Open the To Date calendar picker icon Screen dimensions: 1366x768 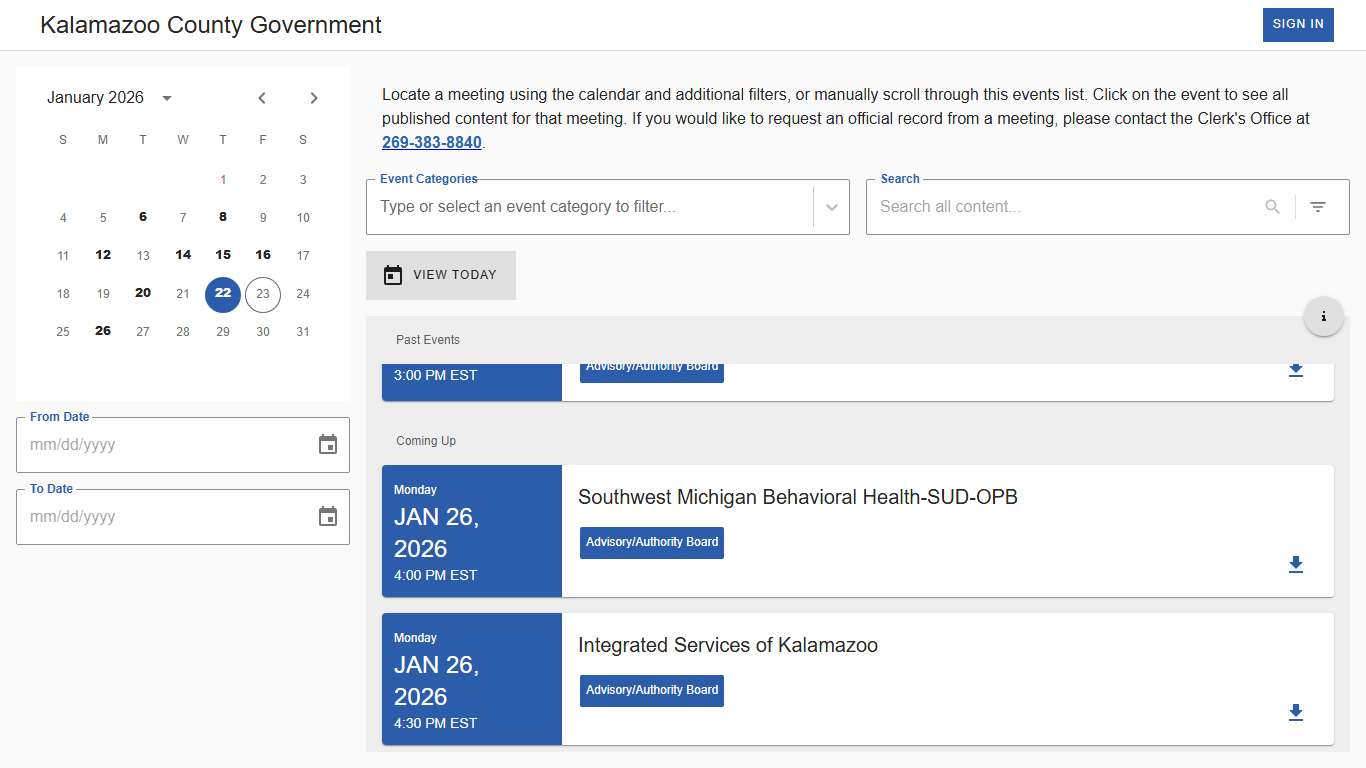327,516
